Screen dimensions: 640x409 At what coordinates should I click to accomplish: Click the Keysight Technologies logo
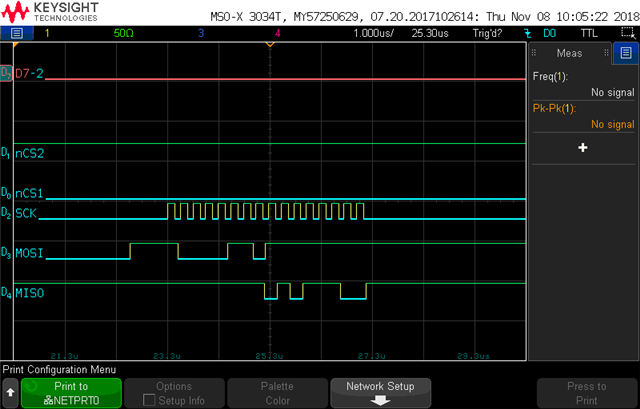pyautogui.click(x=50, y=12)
